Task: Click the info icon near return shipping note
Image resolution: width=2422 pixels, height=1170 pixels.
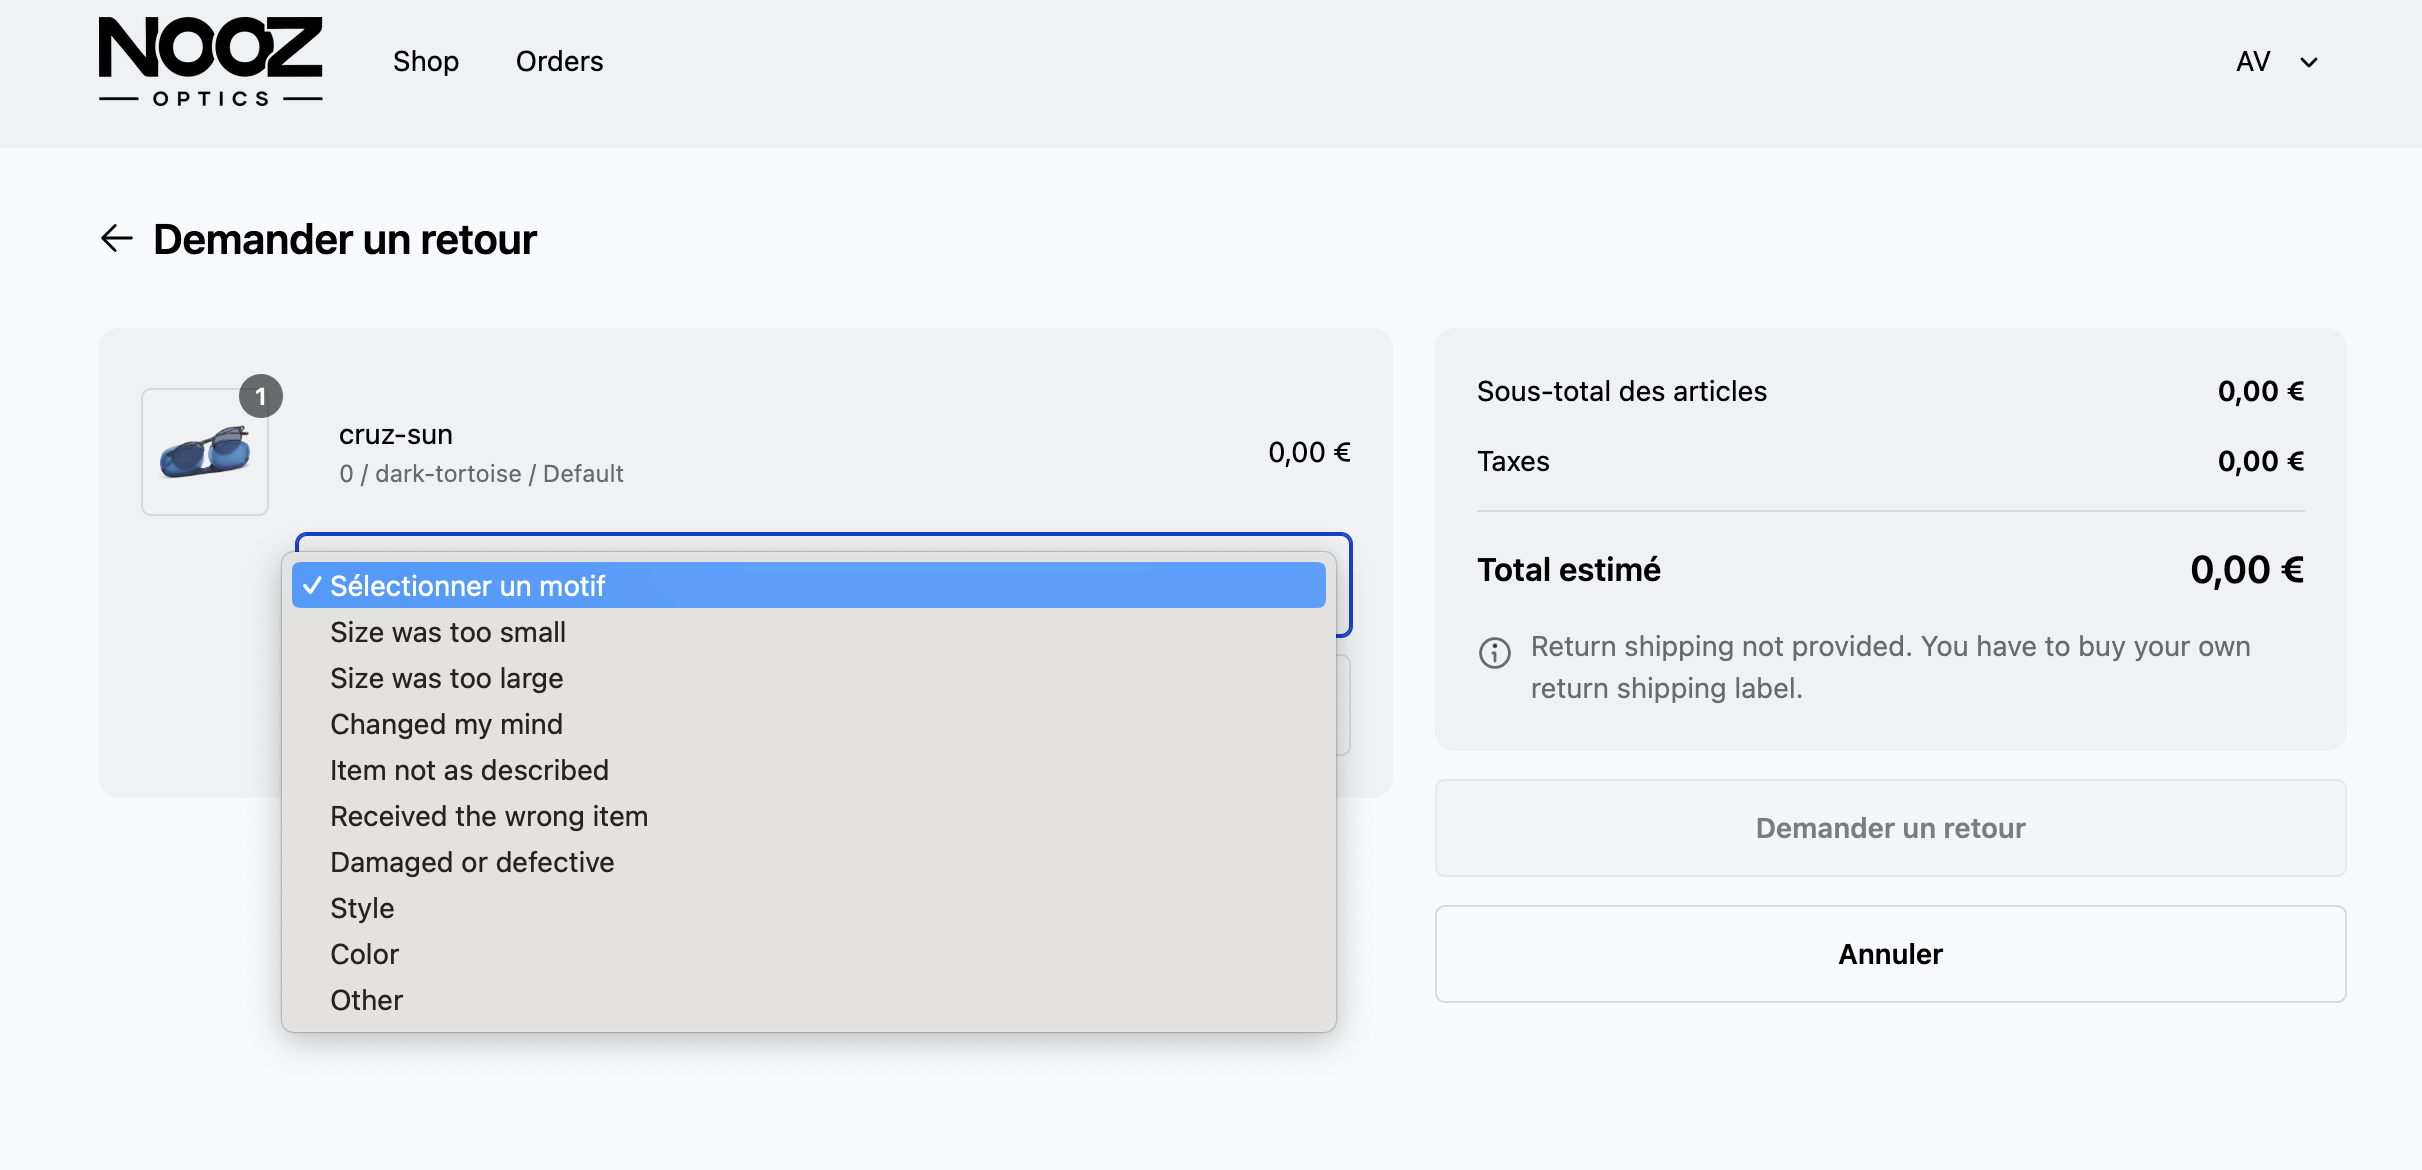Action: tap(1494, 652)
